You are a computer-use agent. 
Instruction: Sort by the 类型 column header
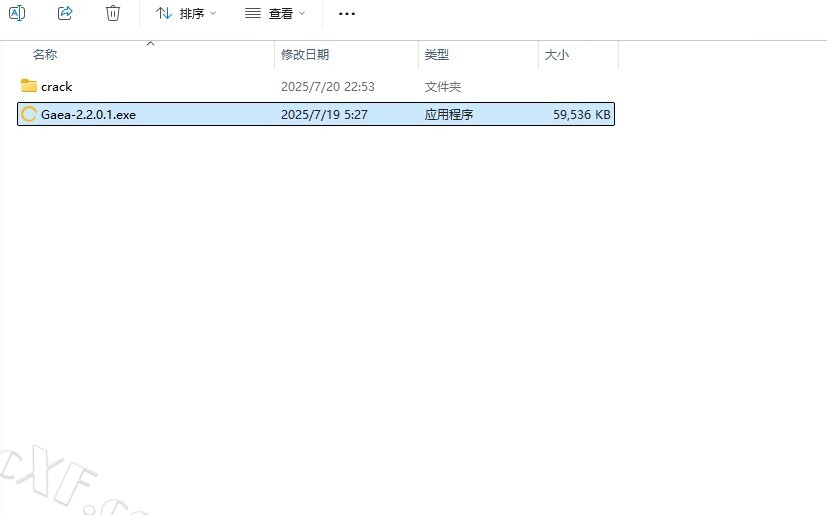point(437,54)
